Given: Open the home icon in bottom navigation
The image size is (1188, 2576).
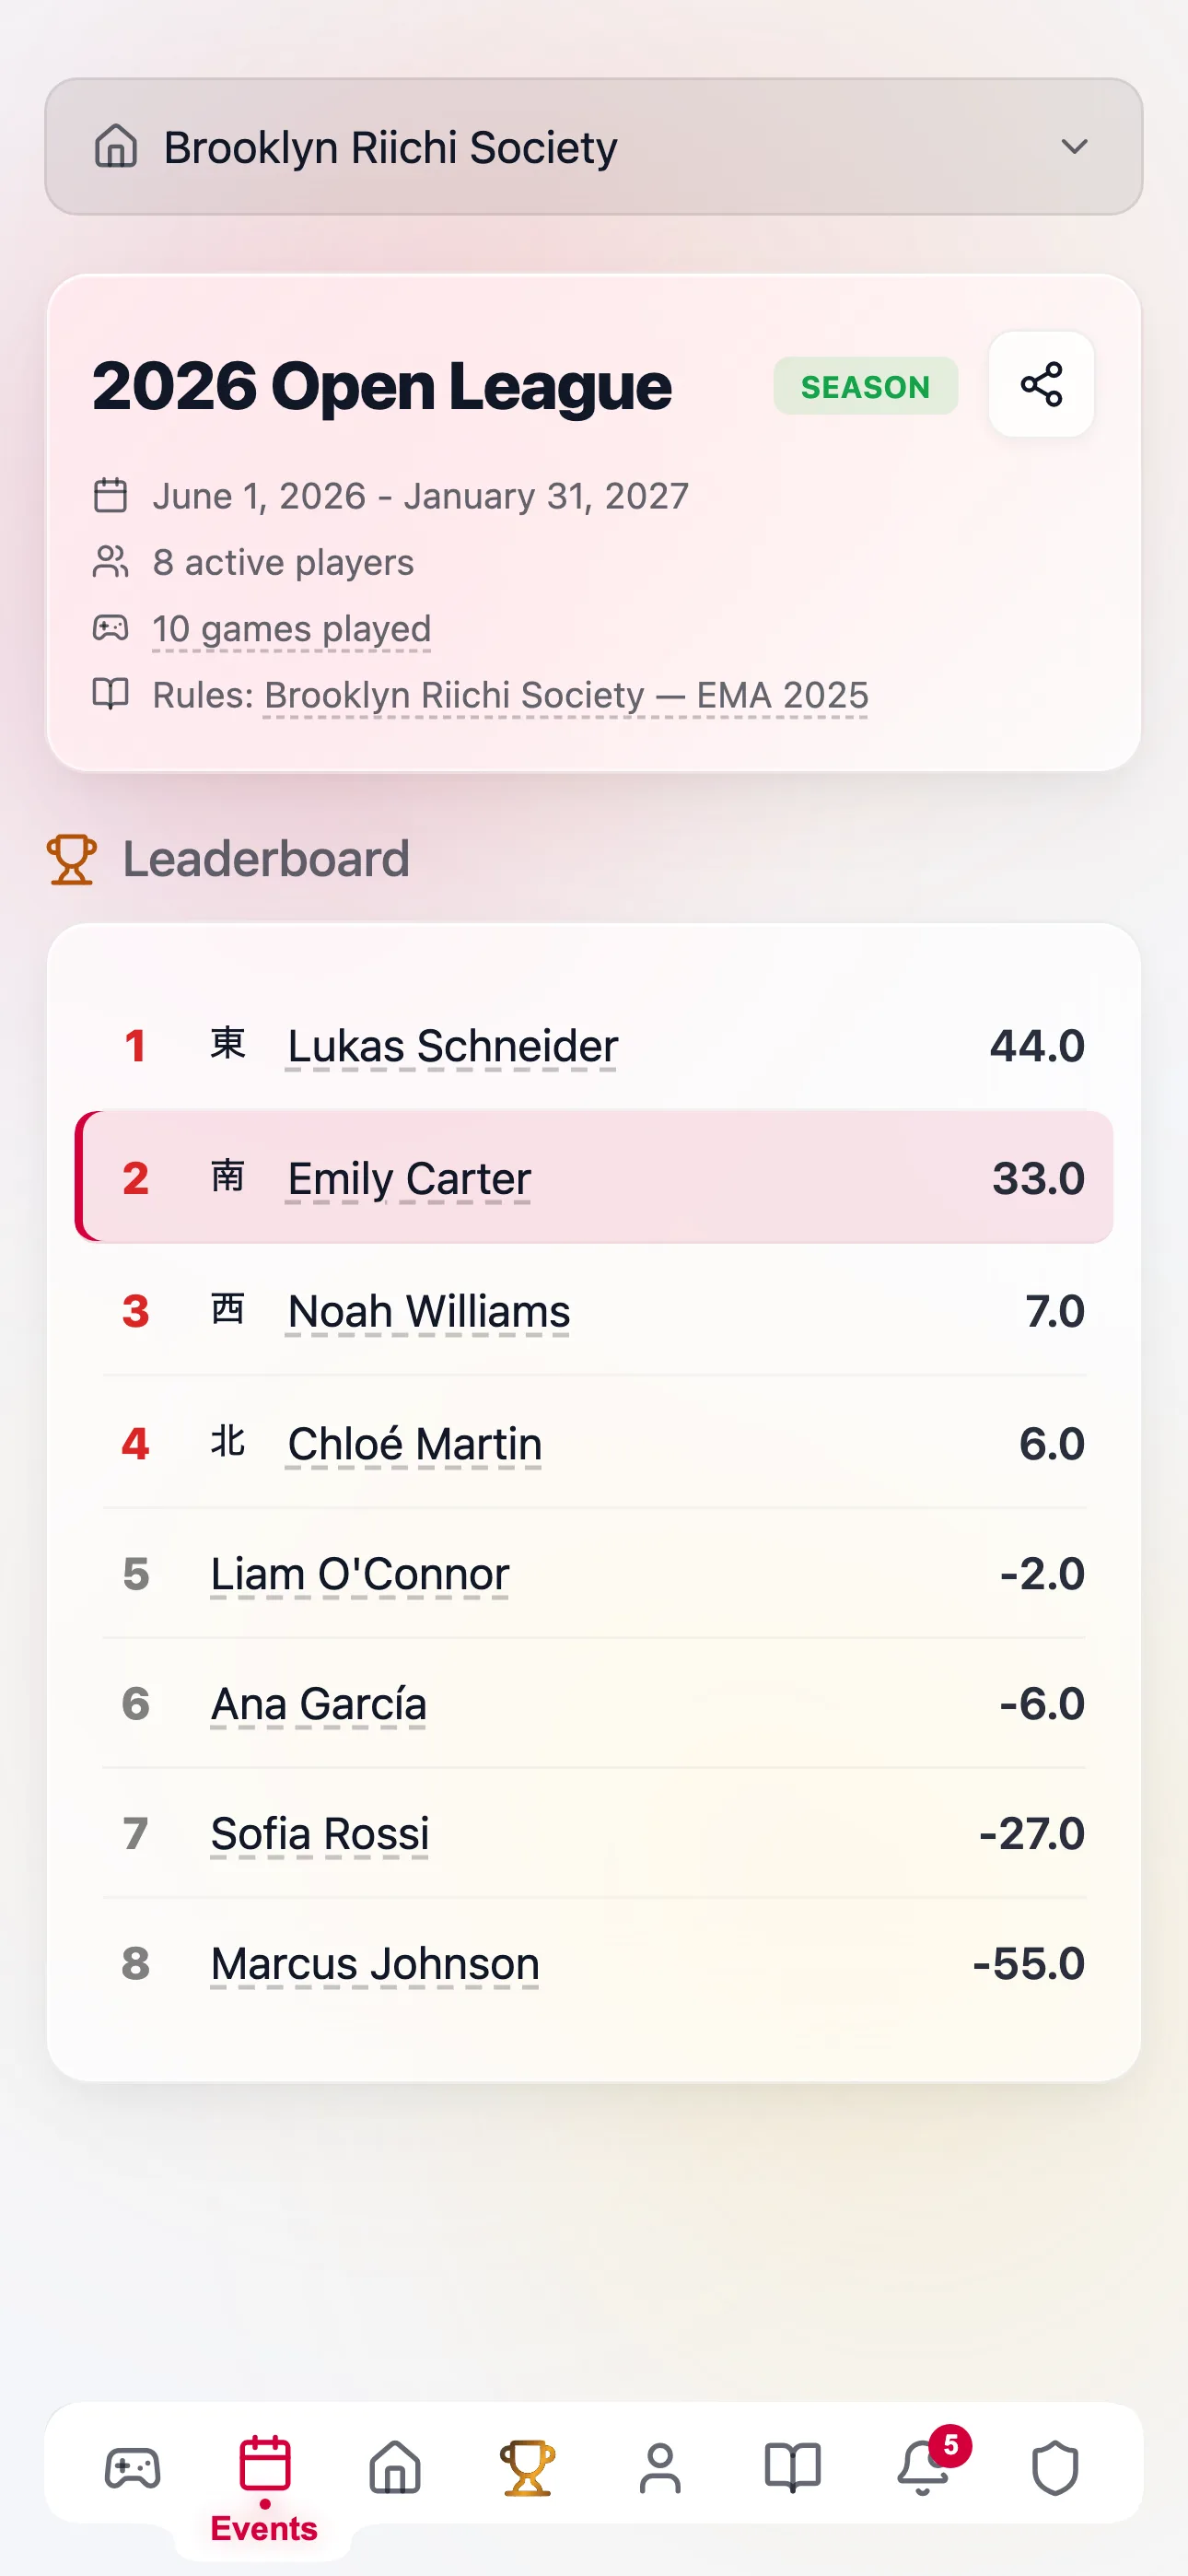Looking at the screenshot, I should [395, 2468].
